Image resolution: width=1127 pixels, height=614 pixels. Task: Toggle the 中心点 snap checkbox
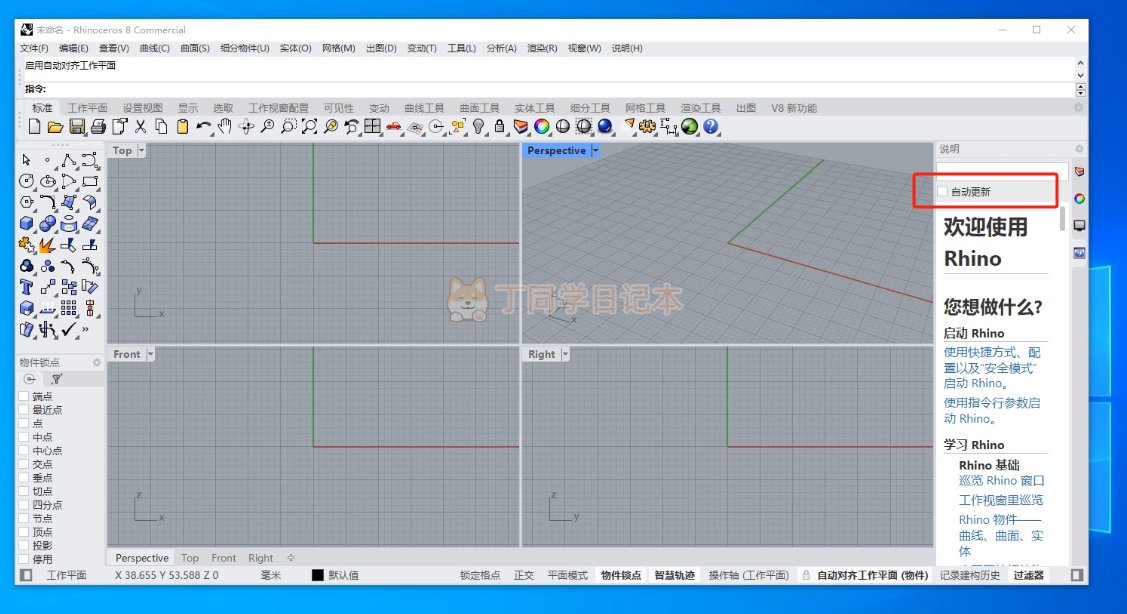click(x=24, y=451)
